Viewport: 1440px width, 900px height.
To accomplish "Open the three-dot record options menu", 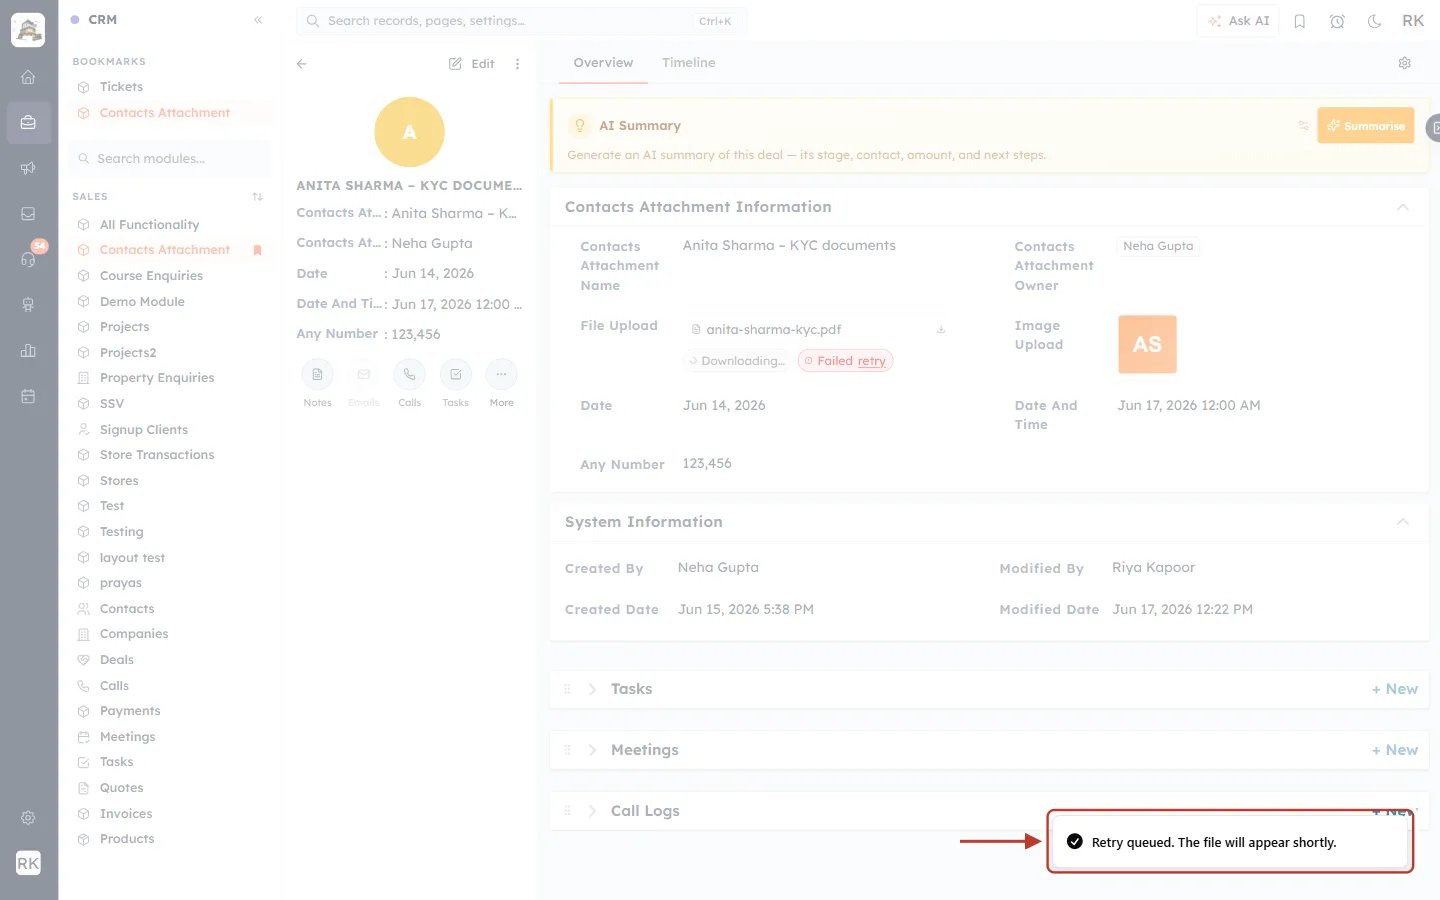I will [x=517, y=64].
